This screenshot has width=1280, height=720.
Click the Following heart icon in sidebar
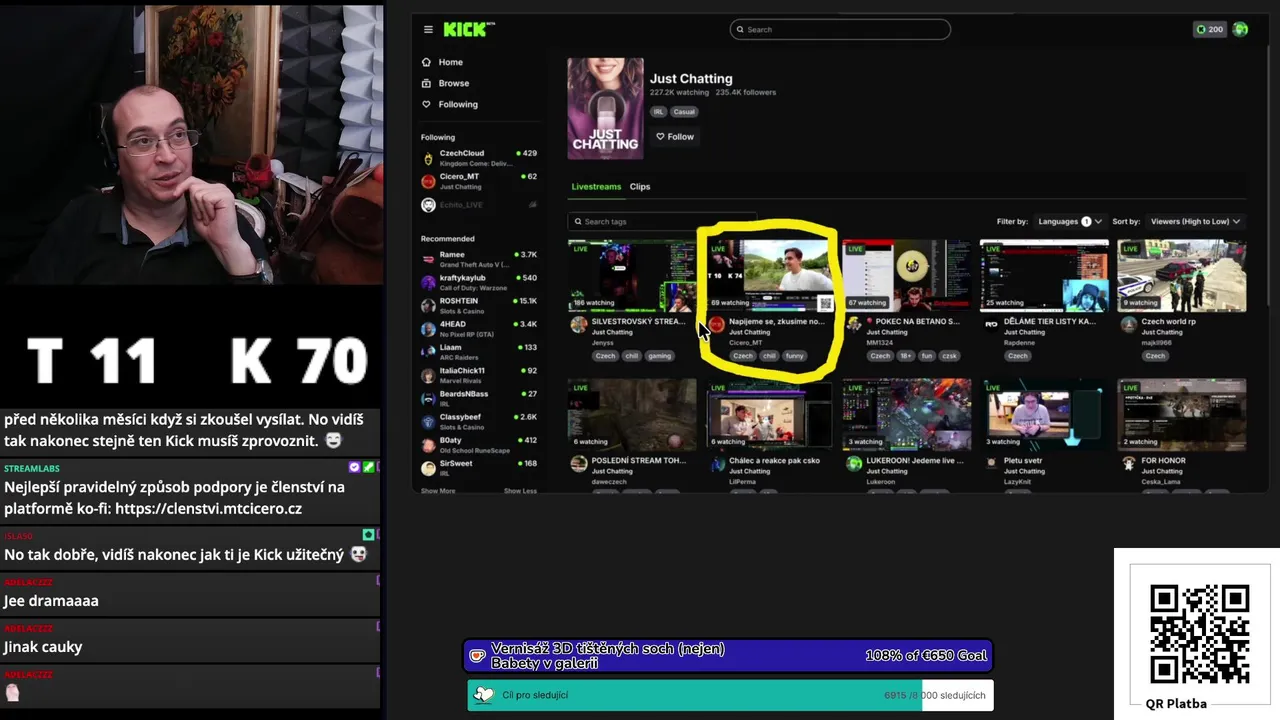pos(427,104)
